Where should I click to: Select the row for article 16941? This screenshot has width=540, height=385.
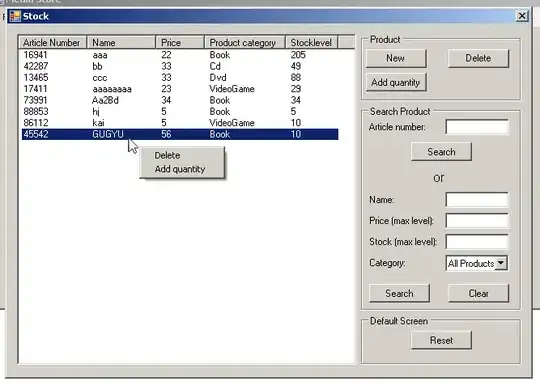tap(180, 55)
